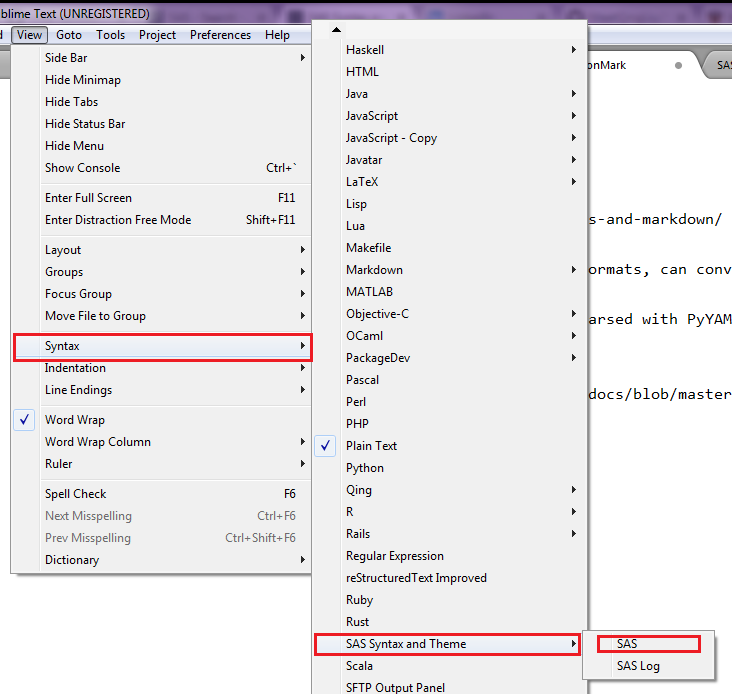Image resolution: width=732 pixels, height=694 pixels.
Task: Expand the PackageDev submenu
Action: [449, 358]
